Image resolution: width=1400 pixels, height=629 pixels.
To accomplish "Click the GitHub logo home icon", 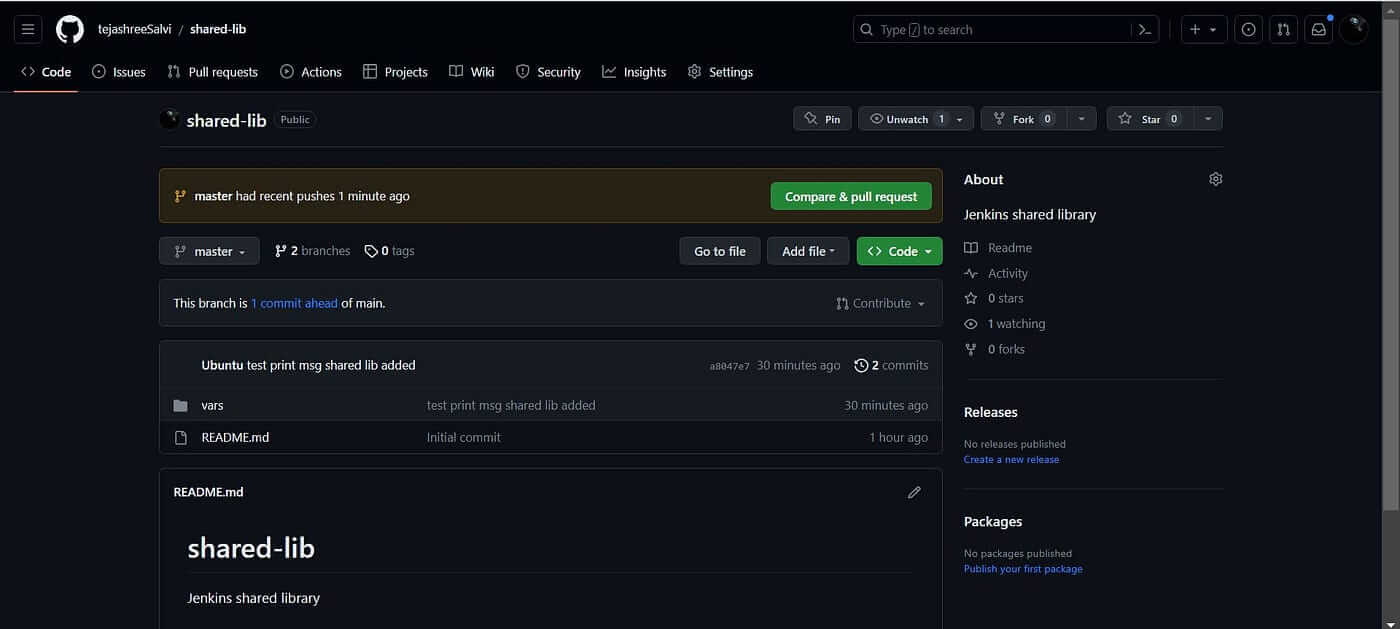I will pos(70,30).
